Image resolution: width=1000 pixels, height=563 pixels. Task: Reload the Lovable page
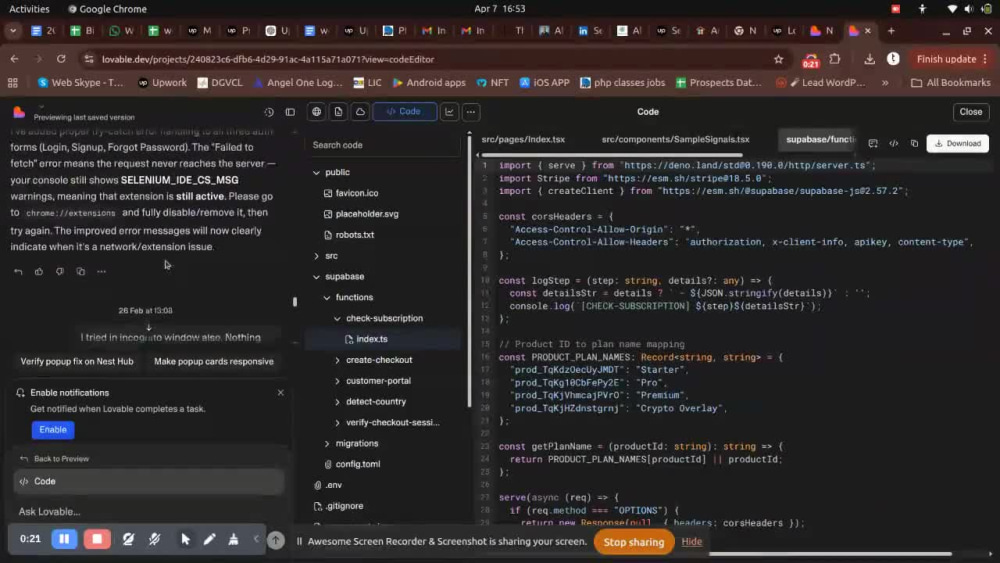pos(61,59)
